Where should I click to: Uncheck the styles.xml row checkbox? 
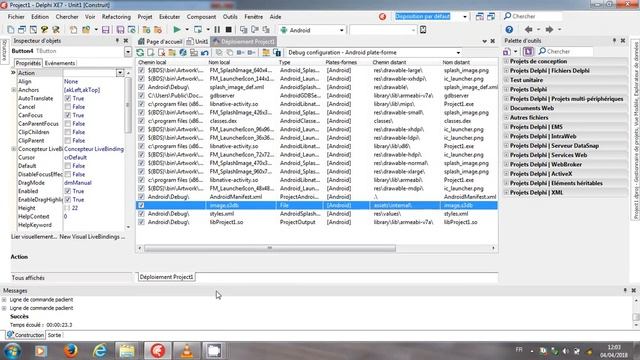(141, 213)
